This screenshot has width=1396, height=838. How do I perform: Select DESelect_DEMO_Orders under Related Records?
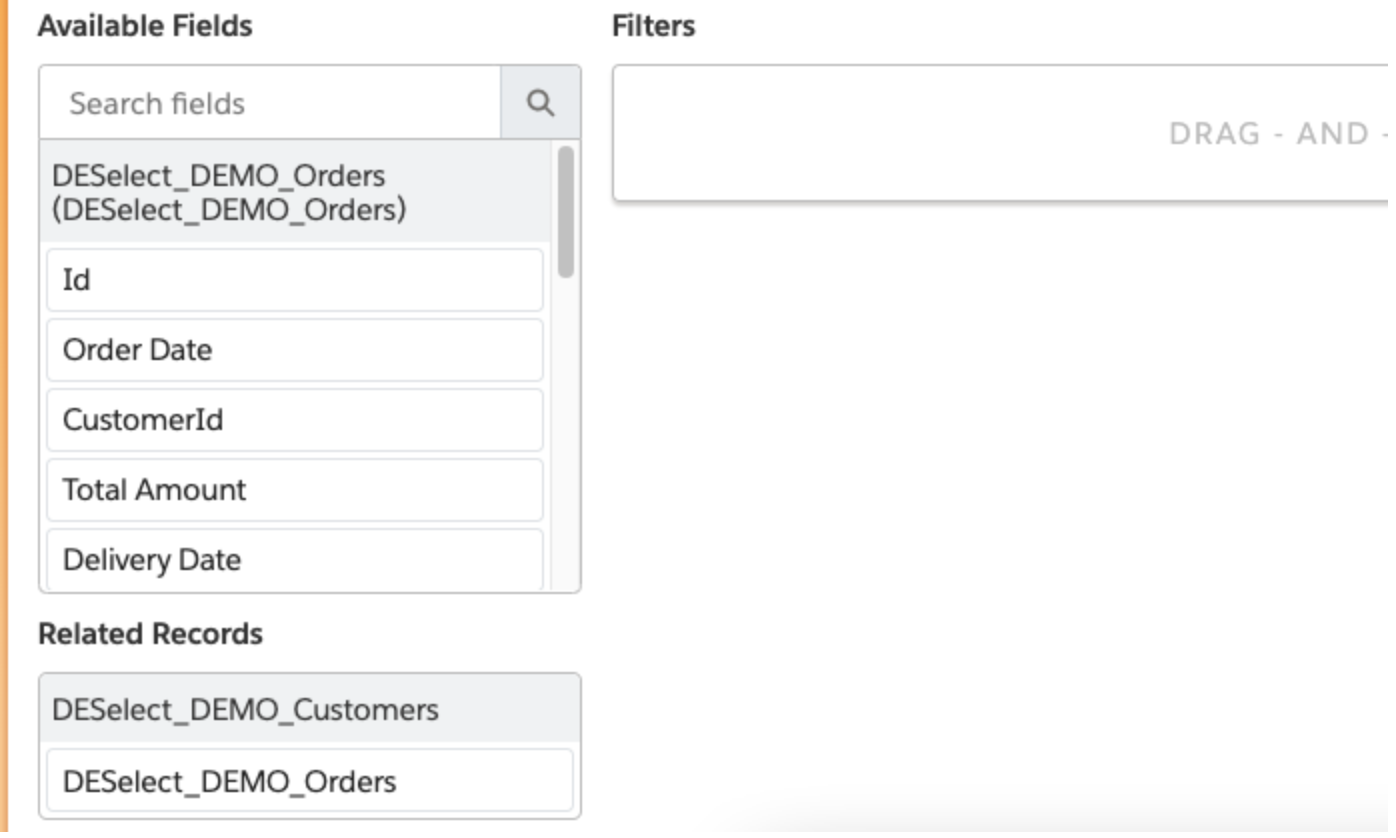point(310,781)
